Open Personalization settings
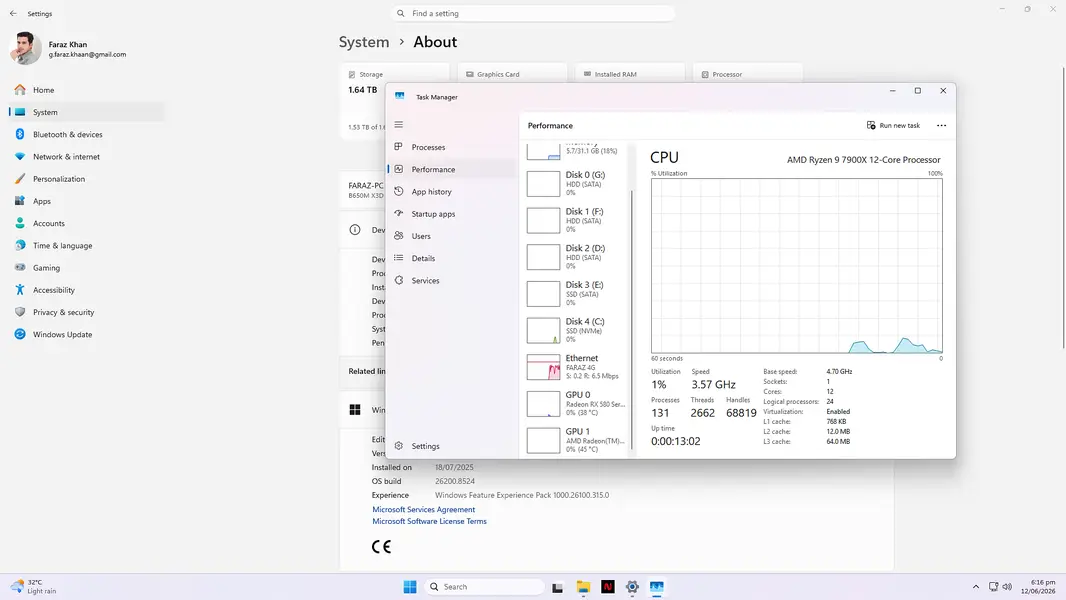The image size is (1066, 600). click(x=86, y=179)
